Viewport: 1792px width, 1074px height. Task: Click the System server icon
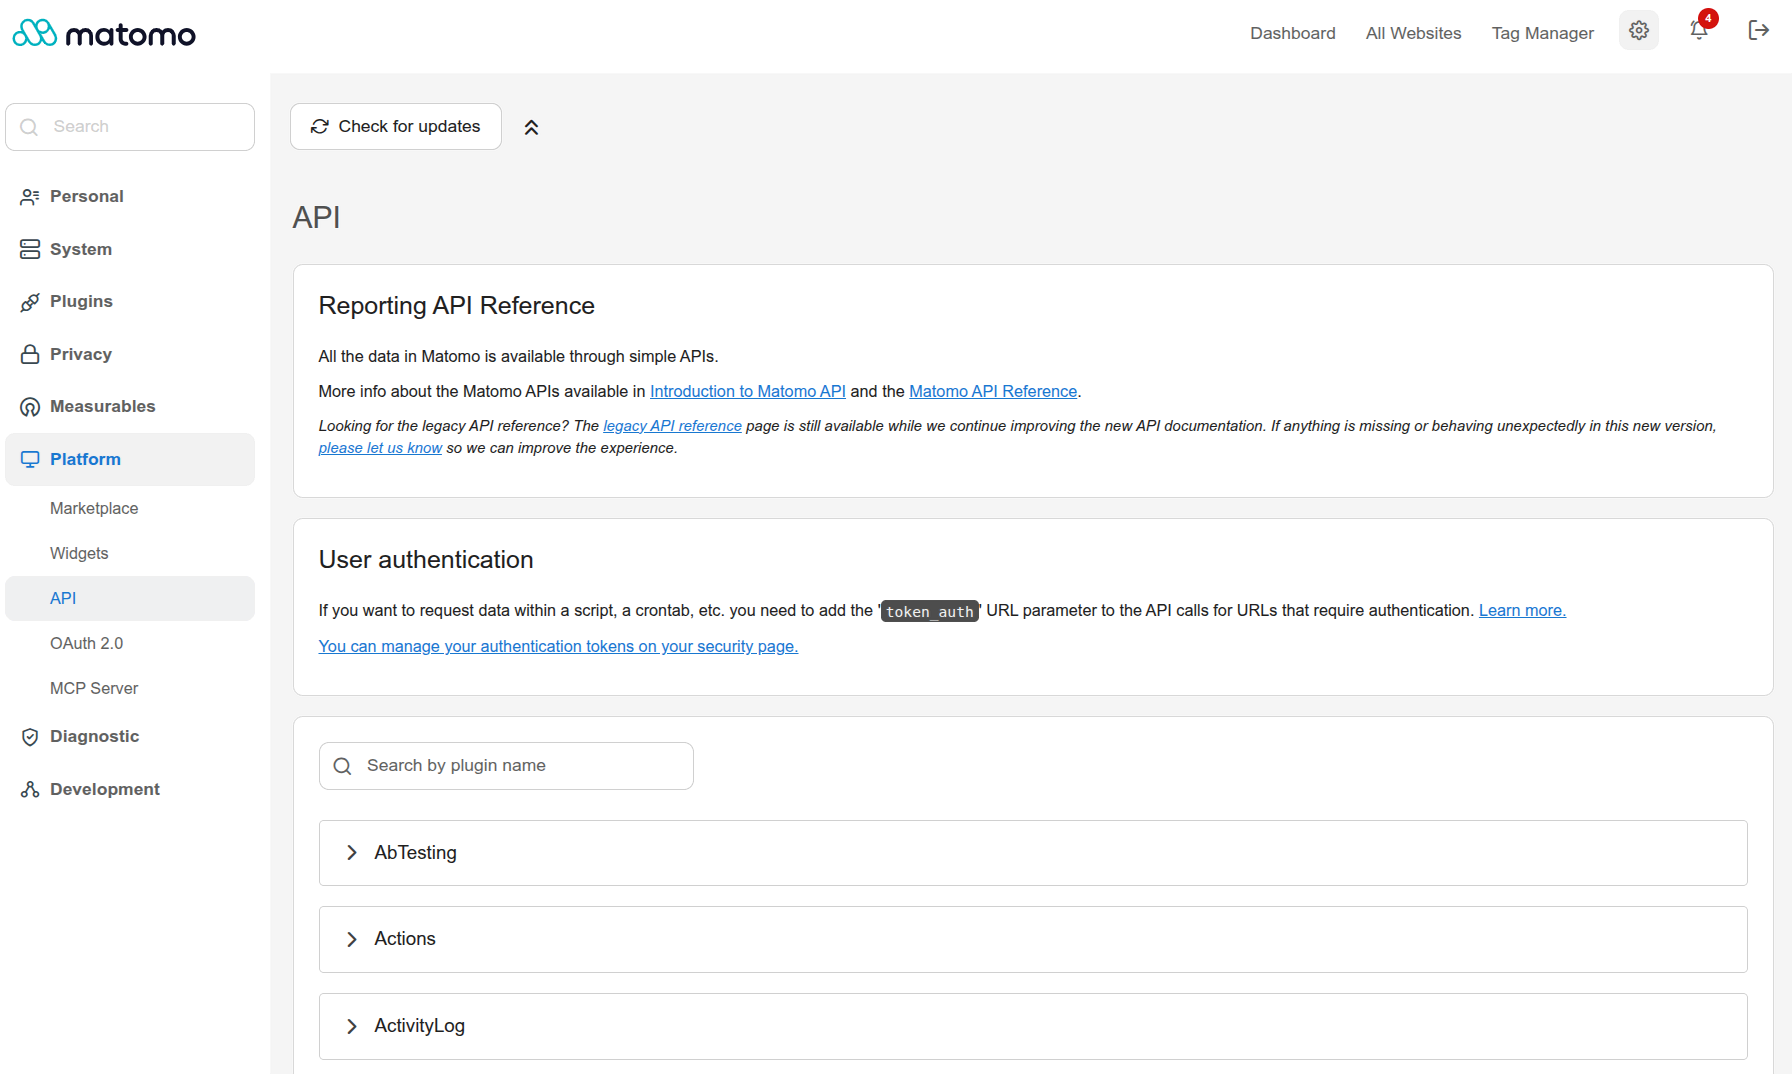click(x=30, y=249)
